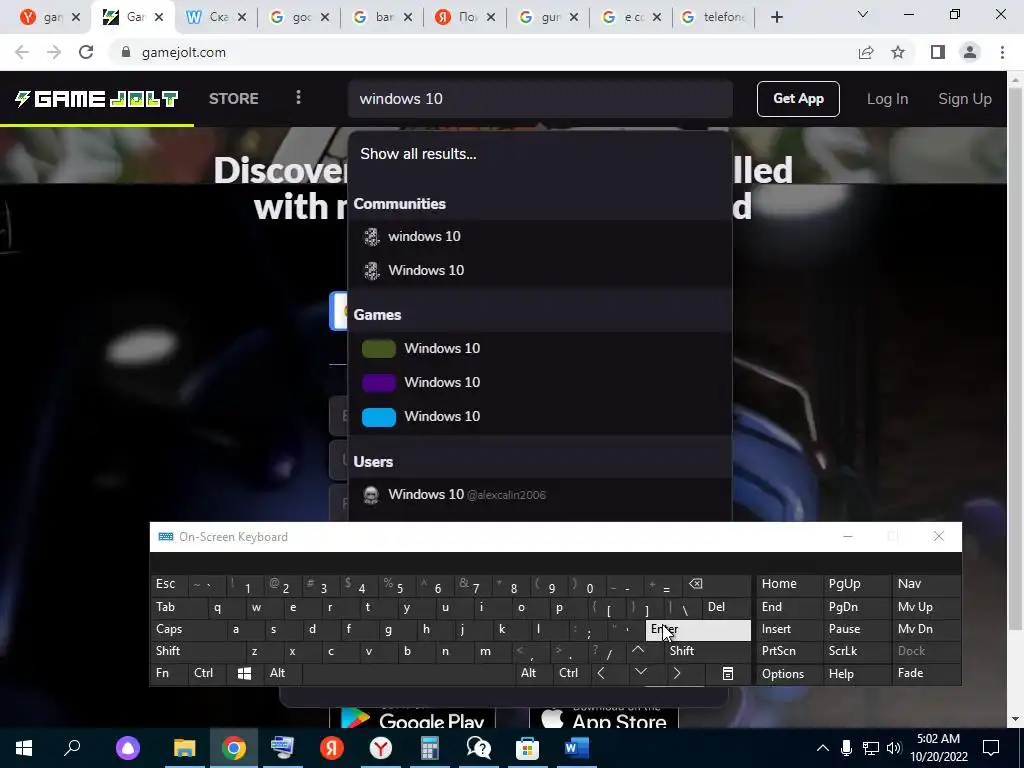Open the Windows 10 game with purple thumbnail
The width and height of the screenshot is (1024, 768).
coord(540,383)
